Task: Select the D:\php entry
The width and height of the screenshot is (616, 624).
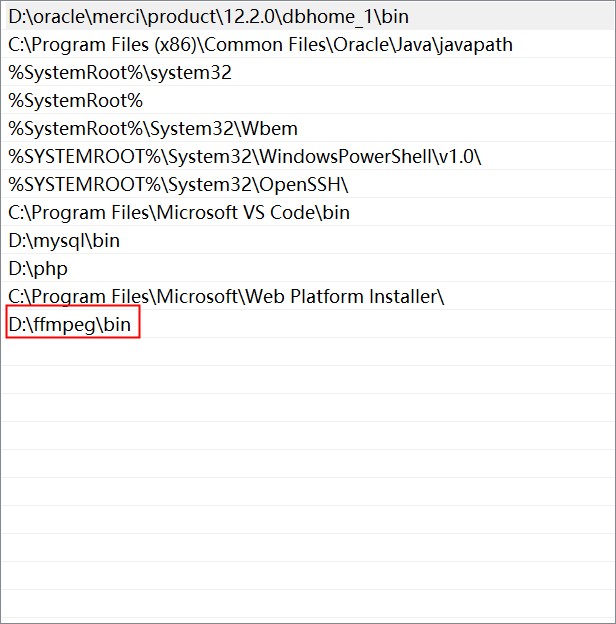Action: pyautogui.click(x=308, y=268)
